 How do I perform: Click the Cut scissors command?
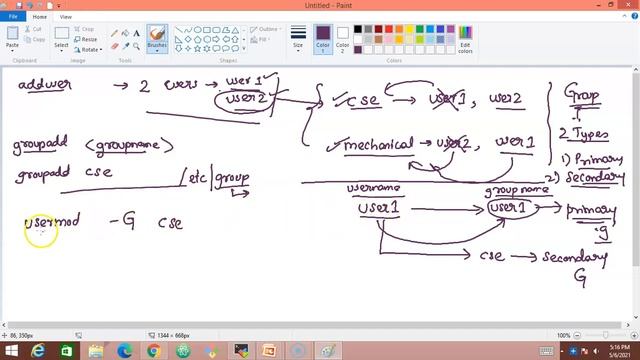pyautogui.click(x=33, y=29)
